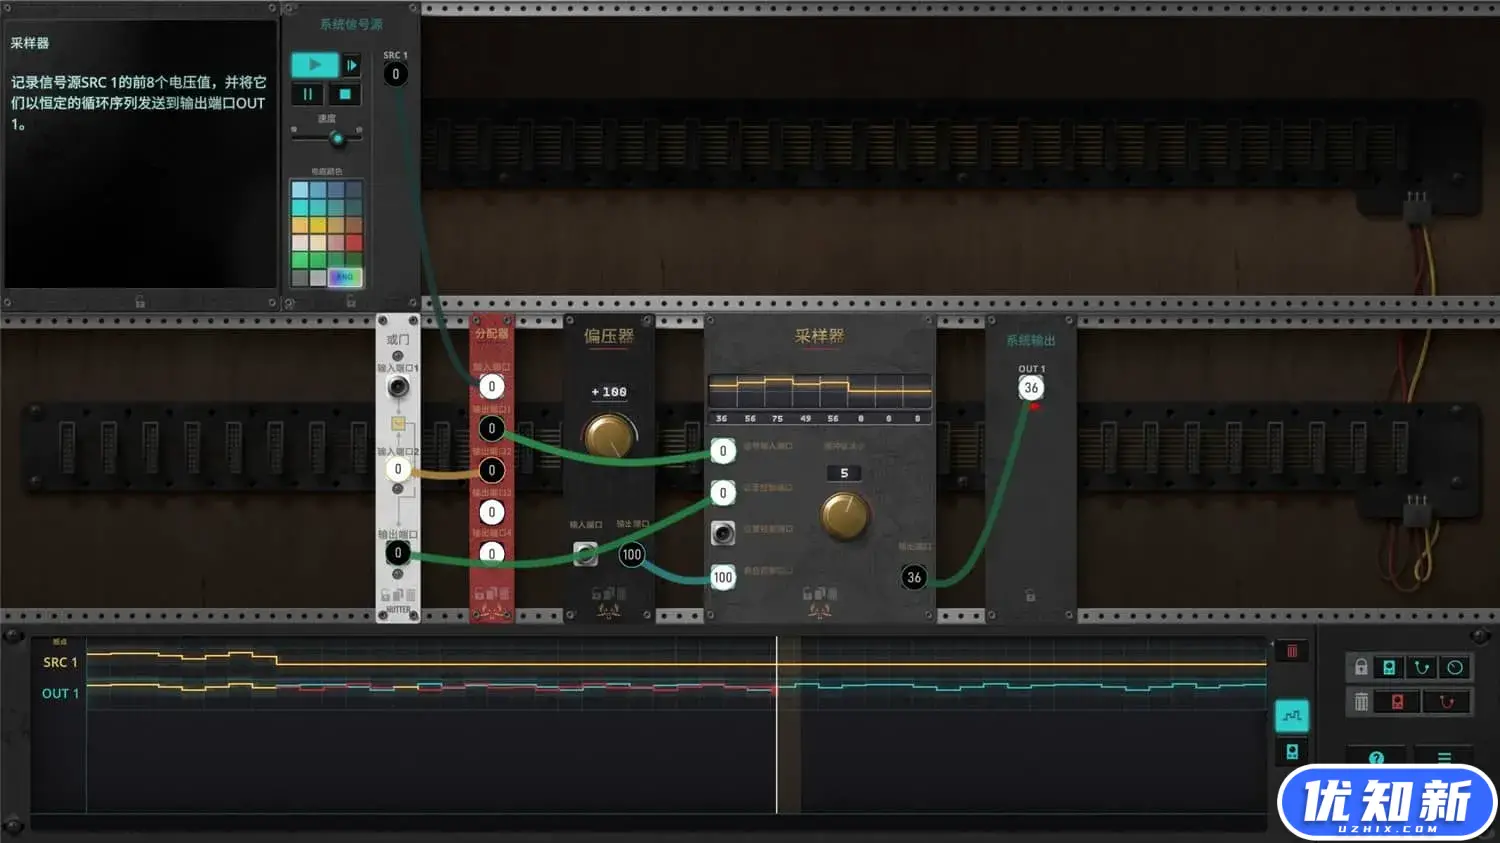Click the teal module icon below waveform button
The height and width of the screenshot is (843, 1500).
1291,751
